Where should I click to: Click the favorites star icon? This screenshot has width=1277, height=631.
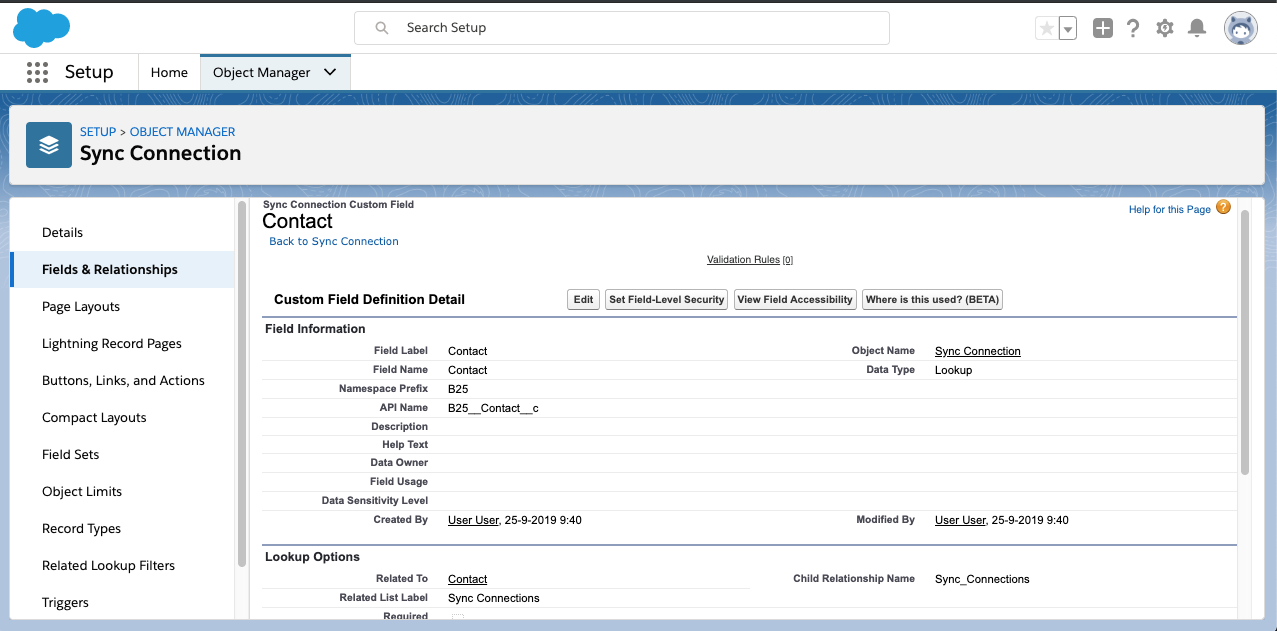click(1046, 29)
